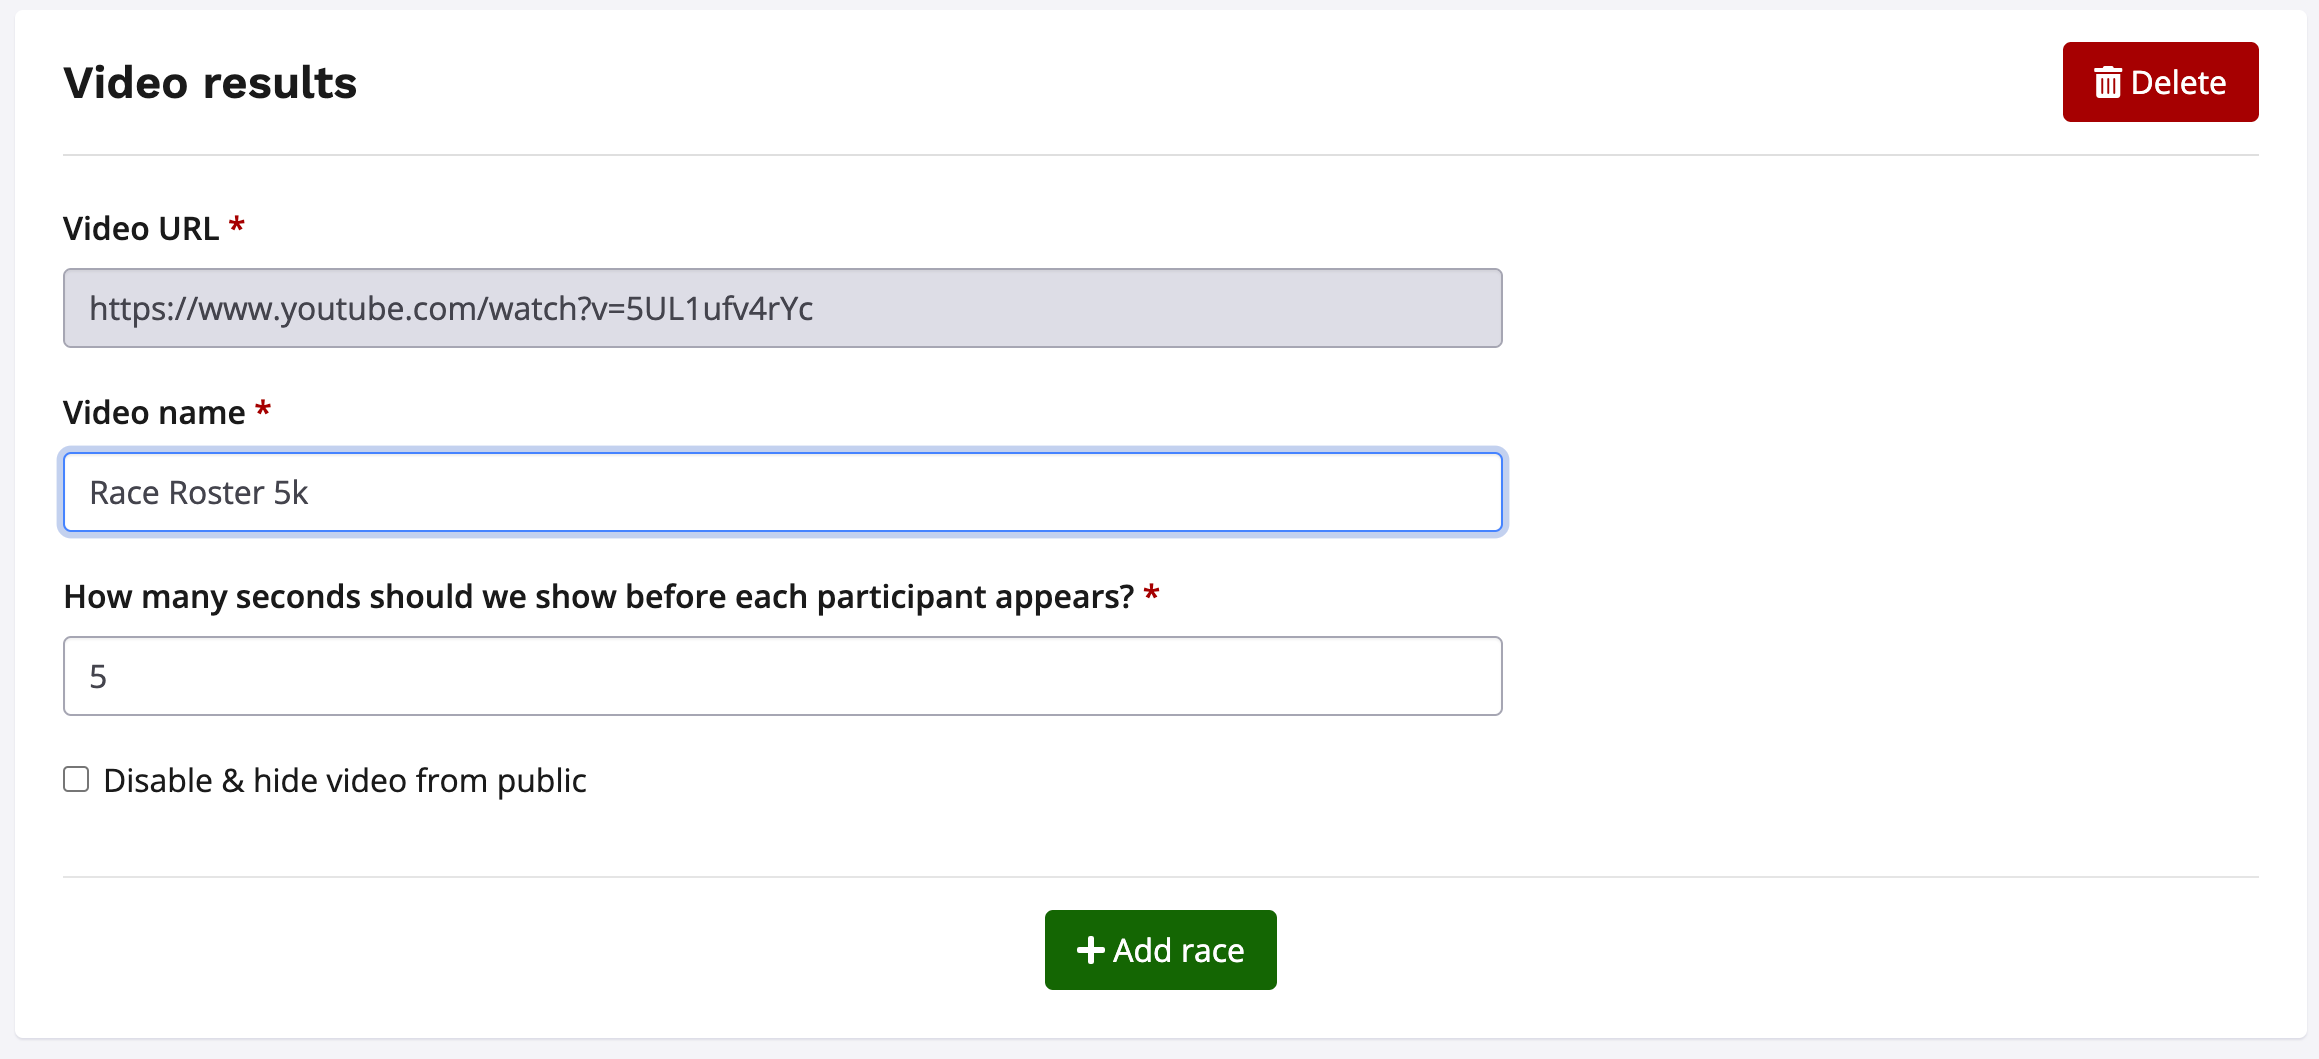Click the Video results heading

[209, 82]
